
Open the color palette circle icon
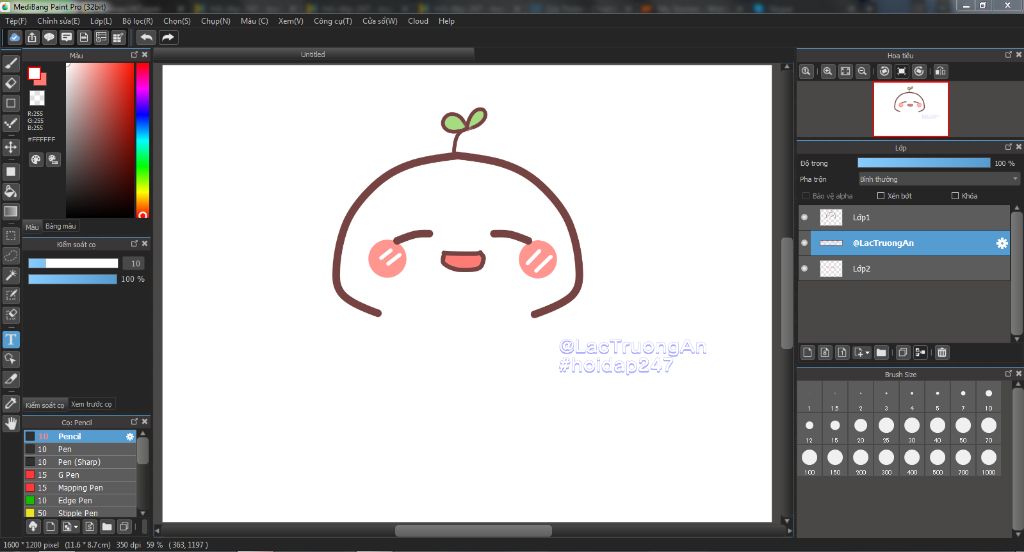(36, 159)
